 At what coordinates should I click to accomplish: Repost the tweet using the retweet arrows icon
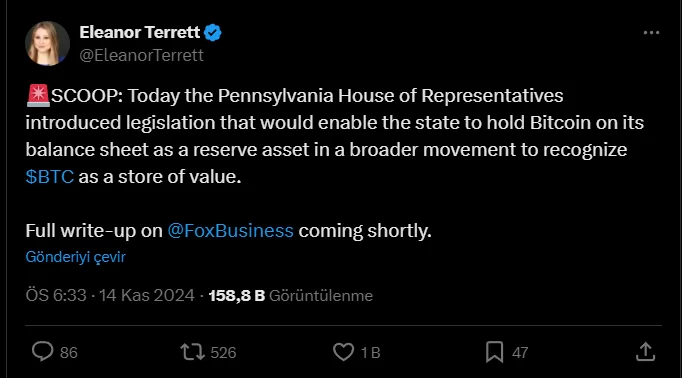click(192, 352)
